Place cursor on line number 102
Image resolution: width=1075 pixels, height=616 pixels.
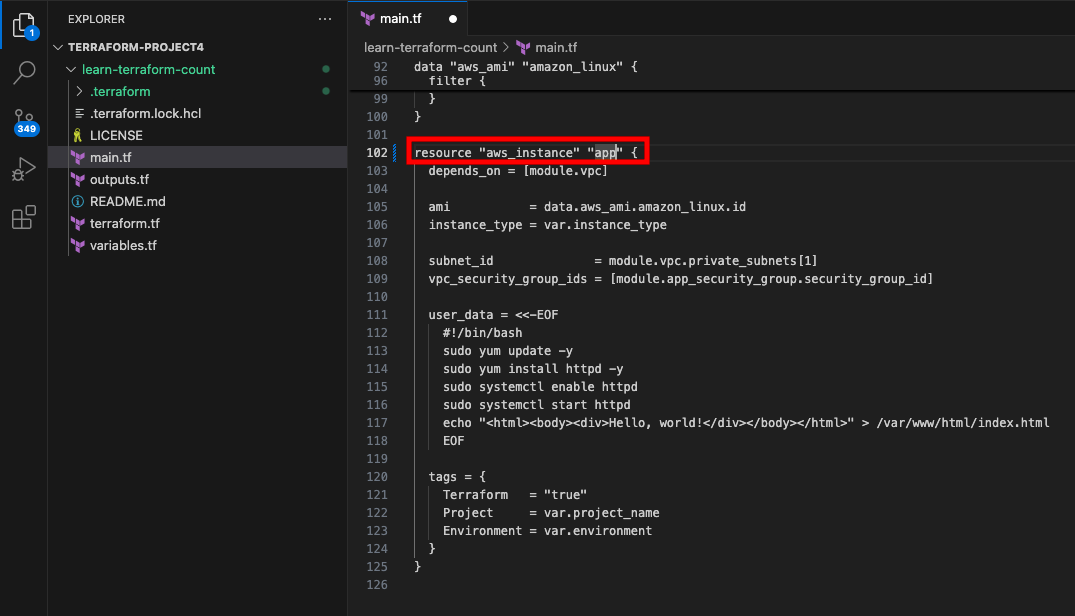376,153
